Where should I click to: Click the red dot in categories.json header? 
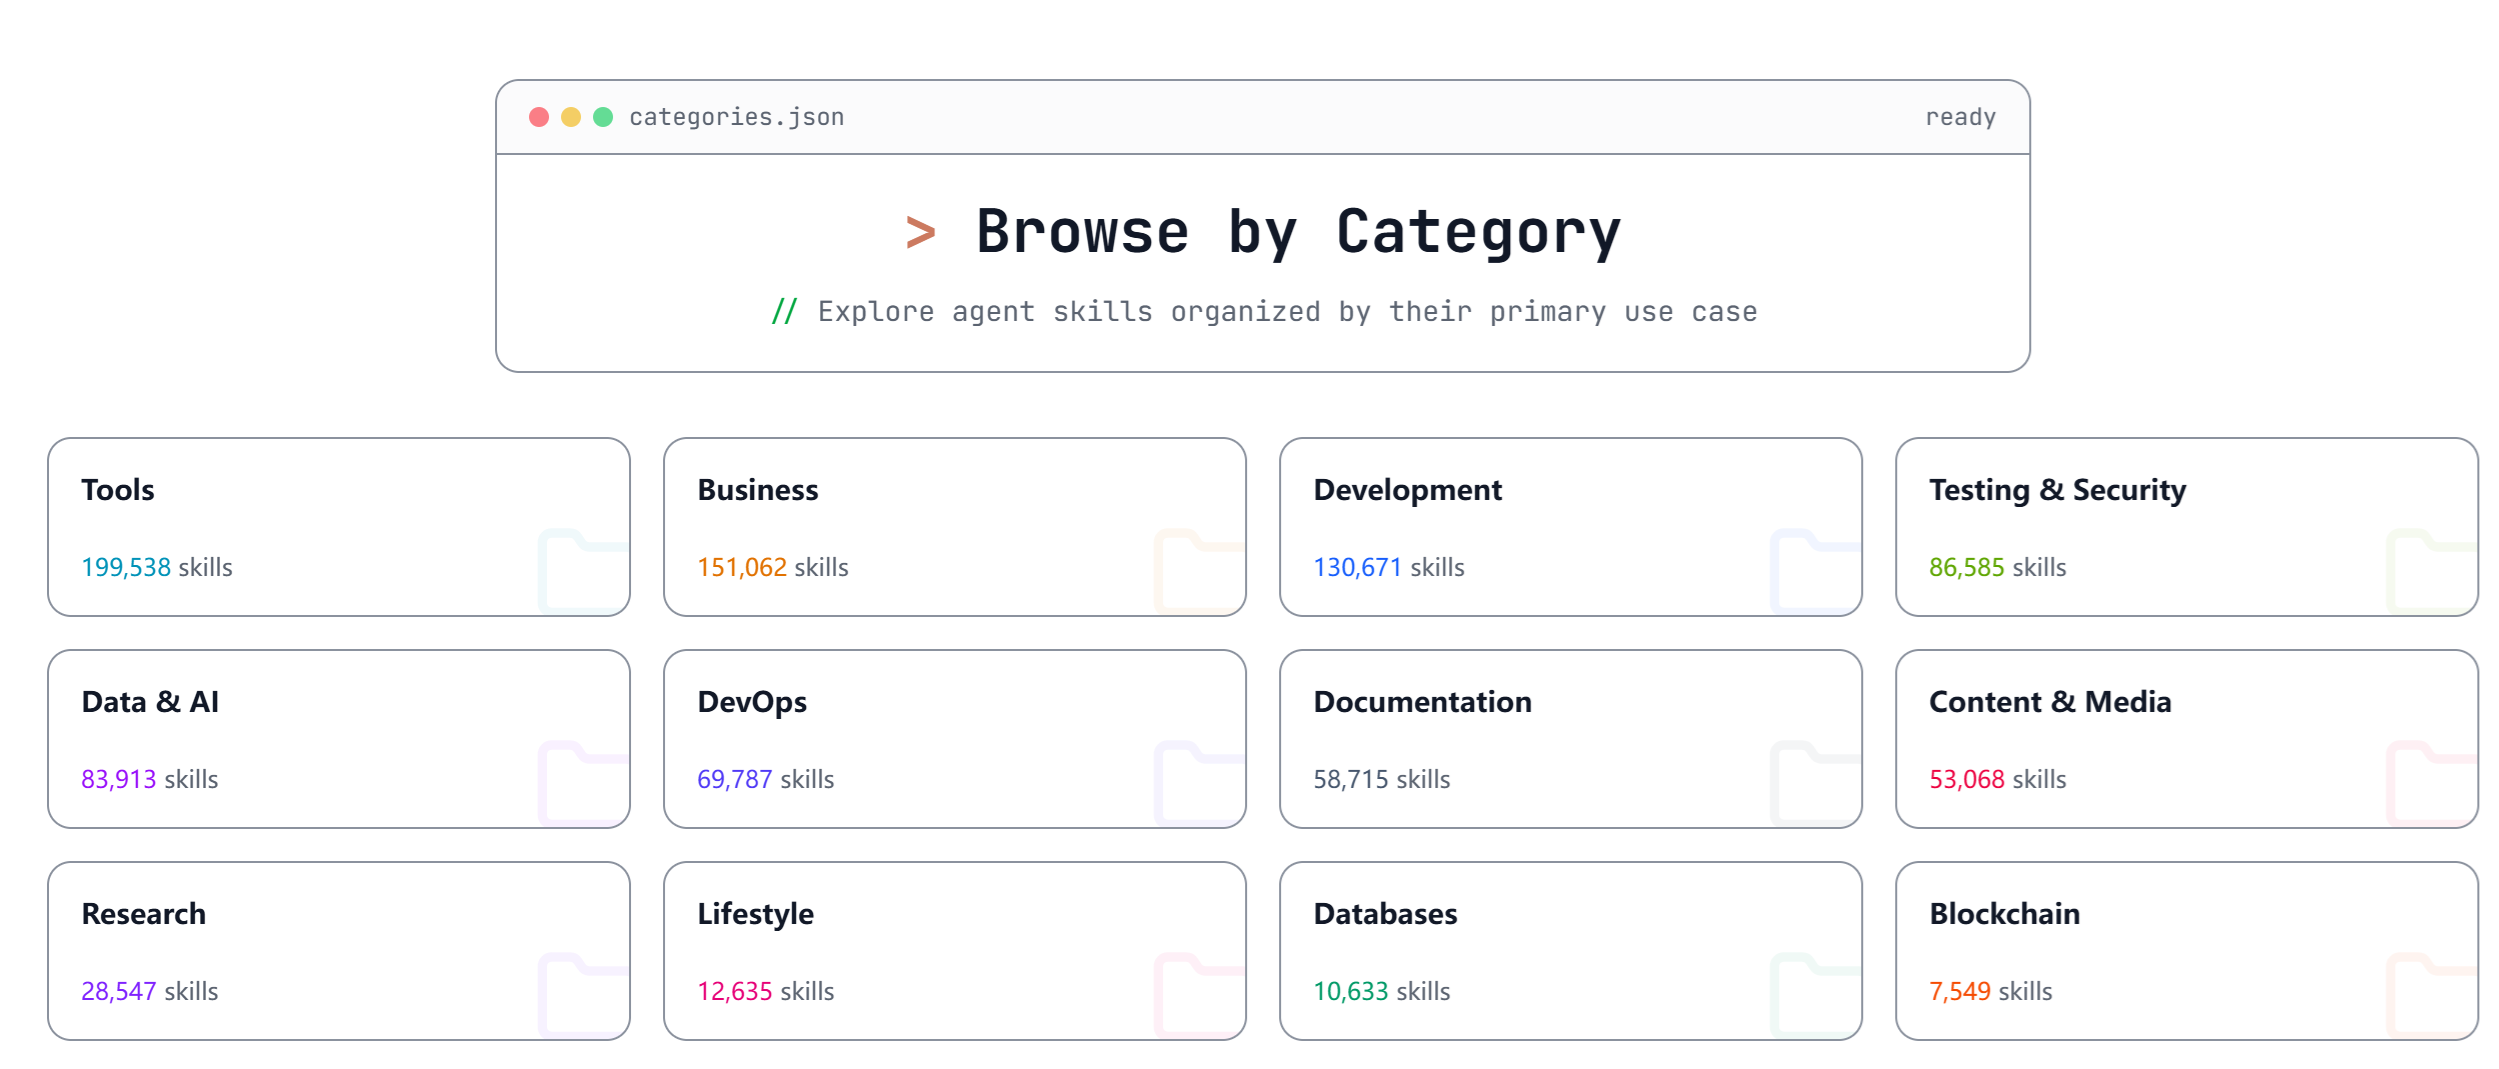539,117
